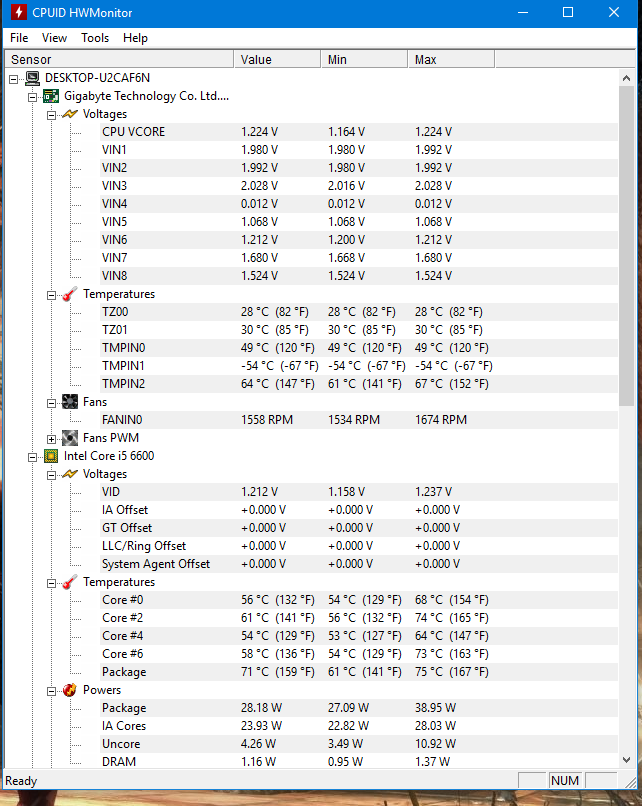The width and height of the screenshot is (642, 806).
Task: Open the Tools menu
Action: [95, 38]
